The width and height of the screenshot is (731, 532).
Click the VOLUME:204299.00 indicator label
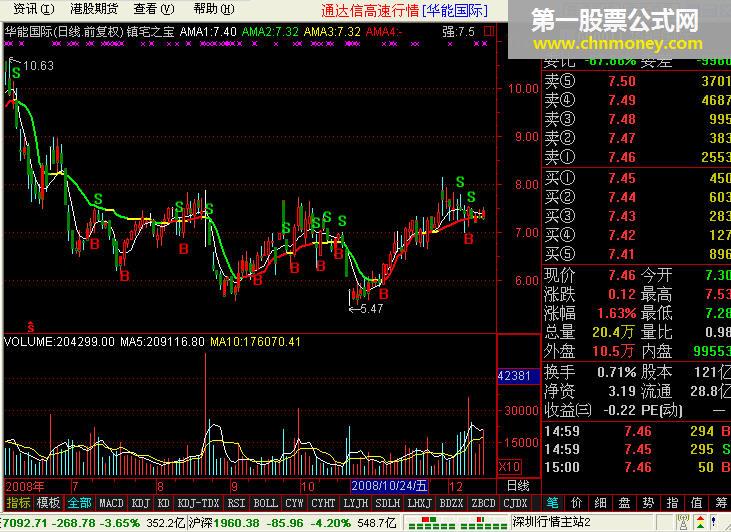coord(59,341)
